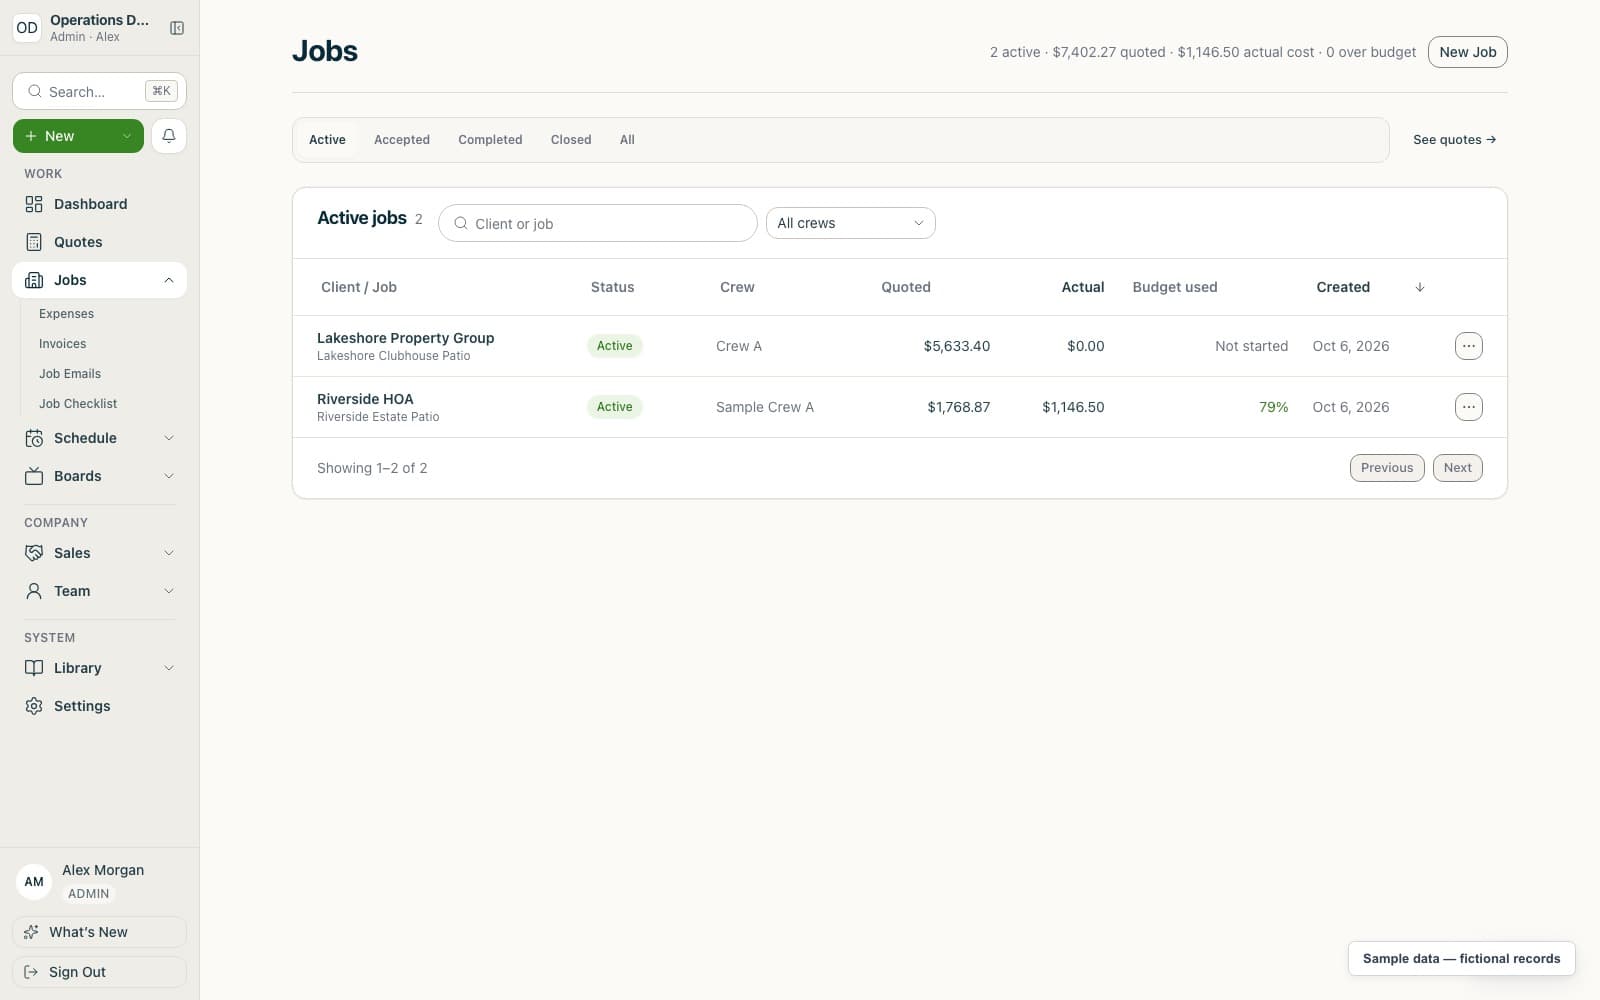This screenshot has width=1600, height=1000.
Task: Collapse the sidebar panel icon
Action: 177,28
